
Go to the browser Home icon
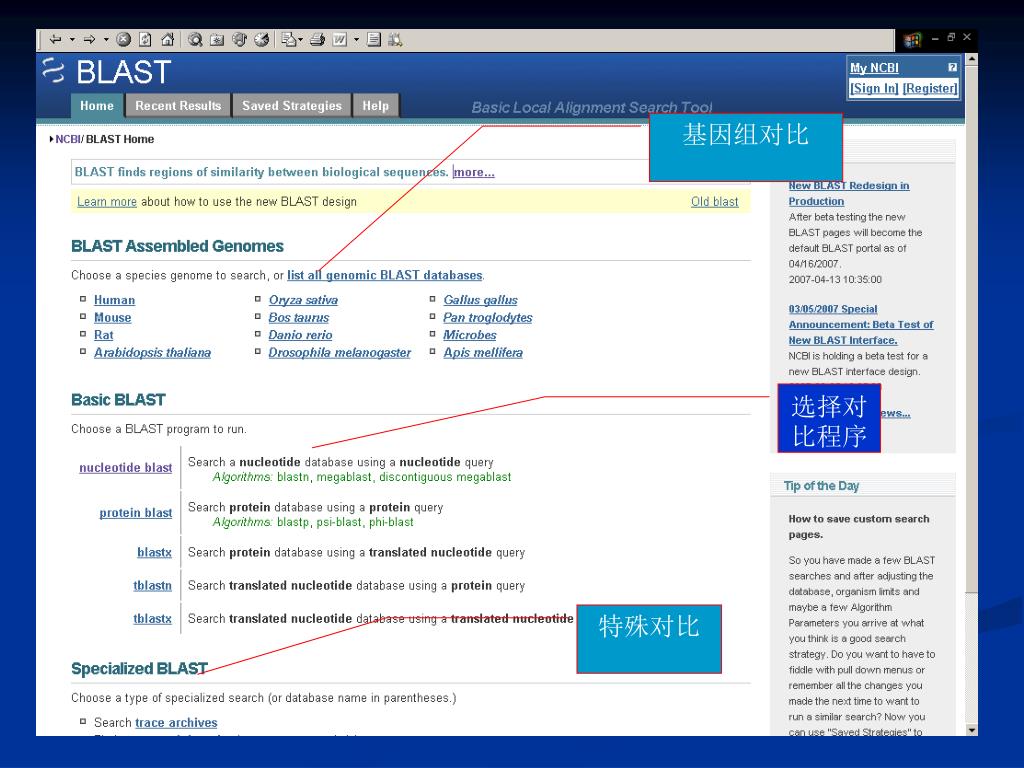167,40
